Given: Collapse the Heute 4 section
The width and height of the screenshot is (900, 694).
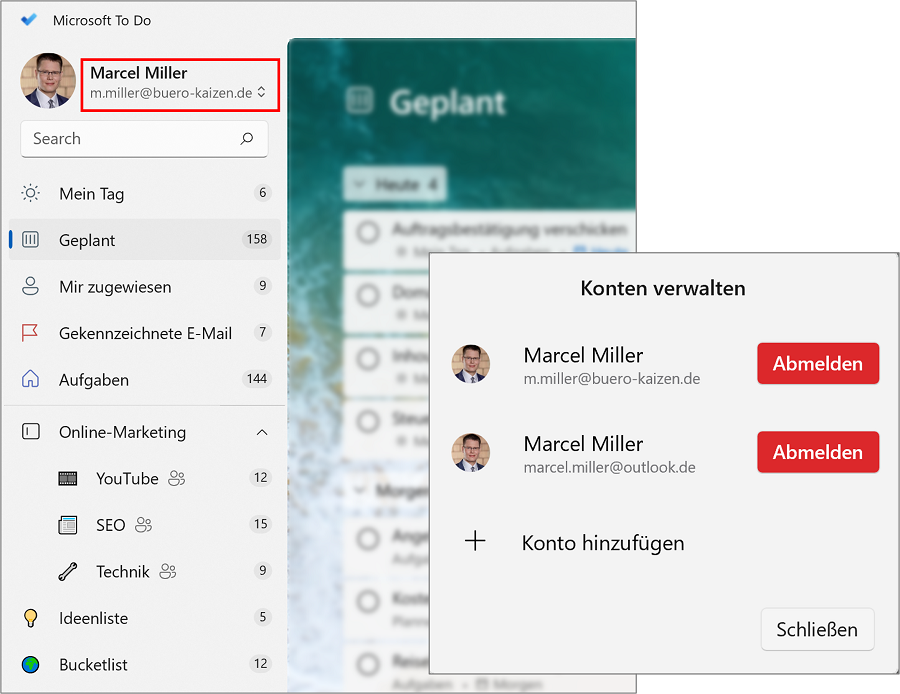Looking at the screenshot, I should point(395,184).
